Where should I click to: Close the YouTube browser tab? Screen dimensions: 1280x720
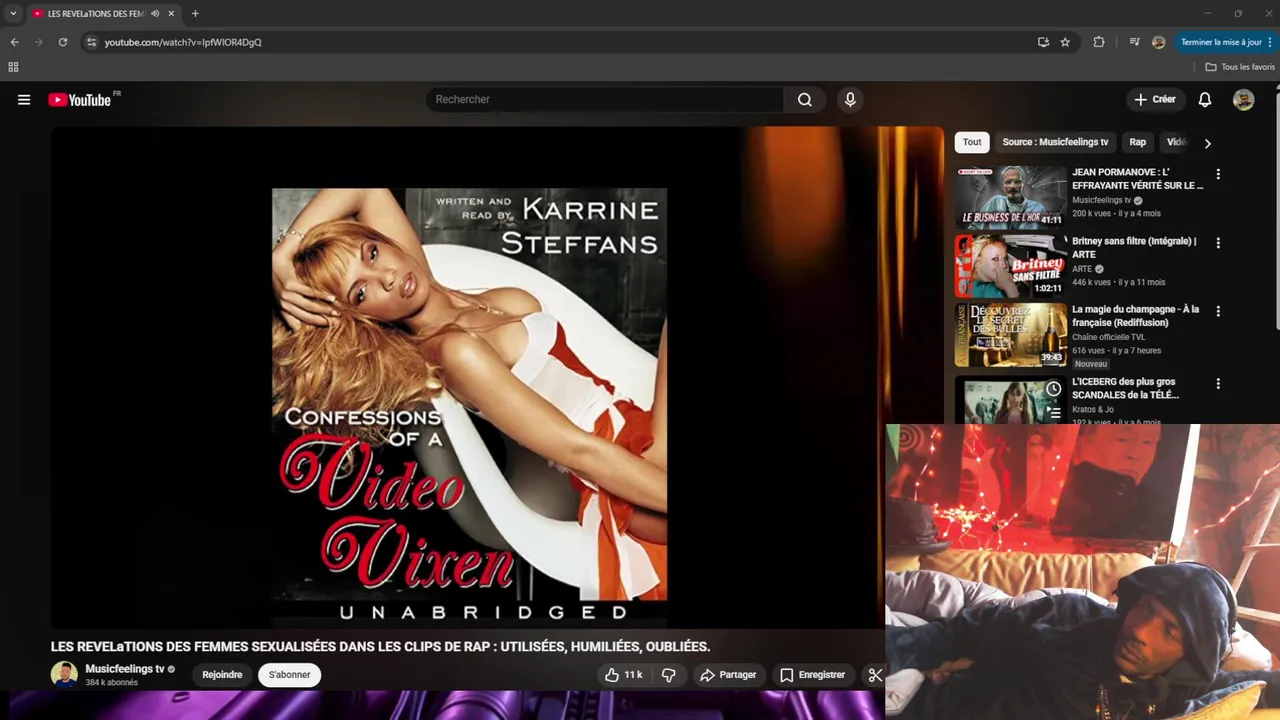[171, 14]
